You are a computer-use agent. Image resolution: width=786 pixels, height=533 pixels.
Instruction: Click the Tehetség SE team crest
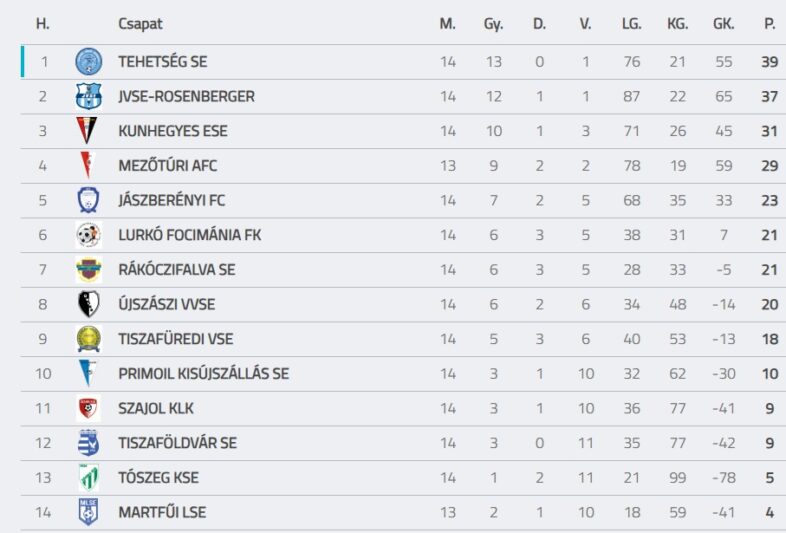click(89, 62)
